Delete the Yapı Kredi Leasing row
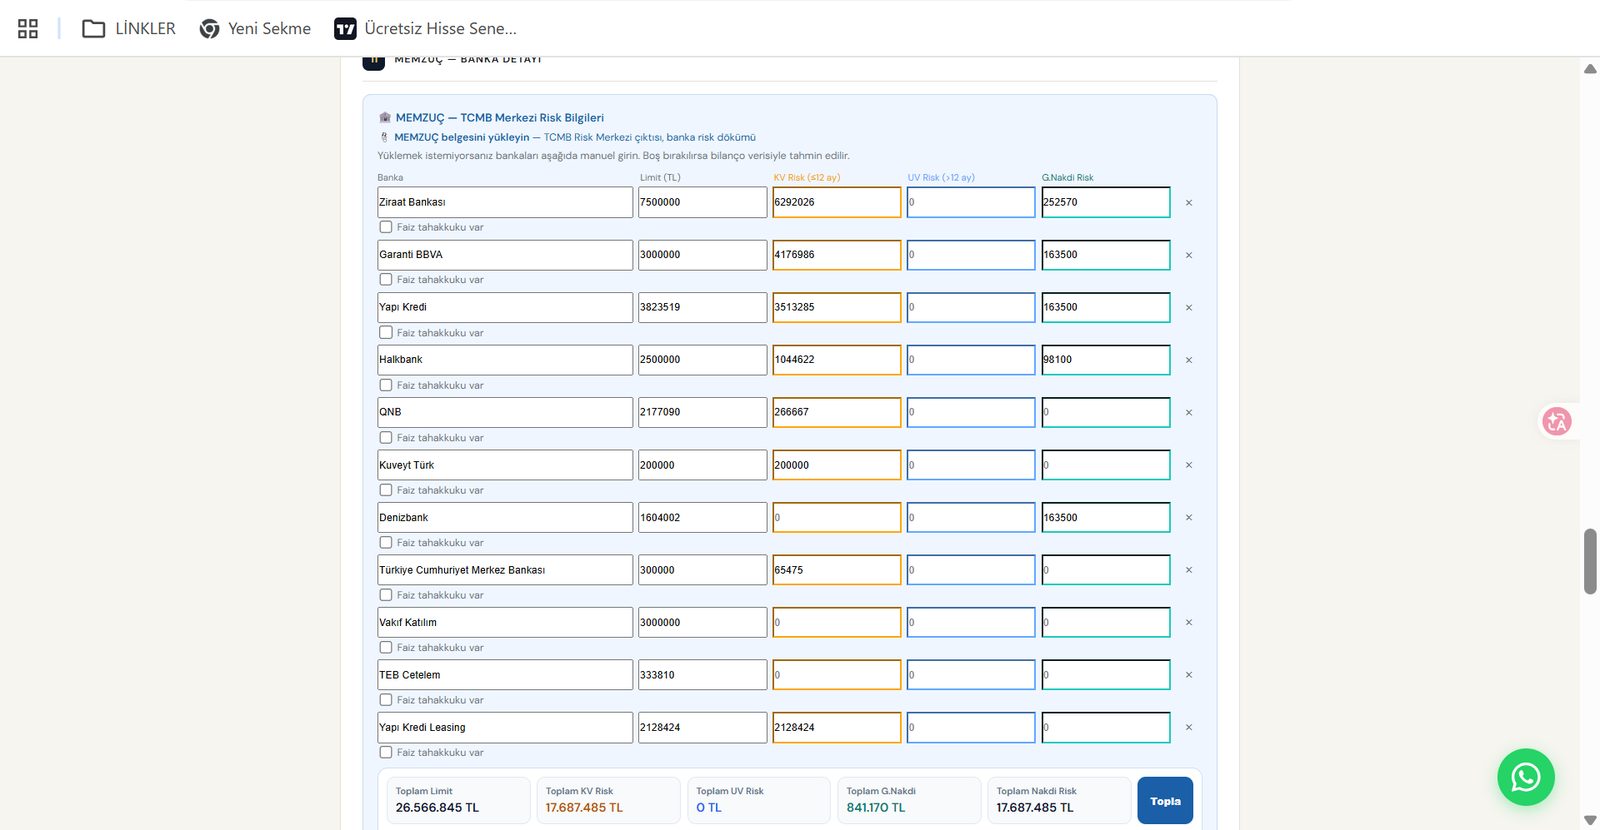The image size is (1600, 830). point(1189,728)
